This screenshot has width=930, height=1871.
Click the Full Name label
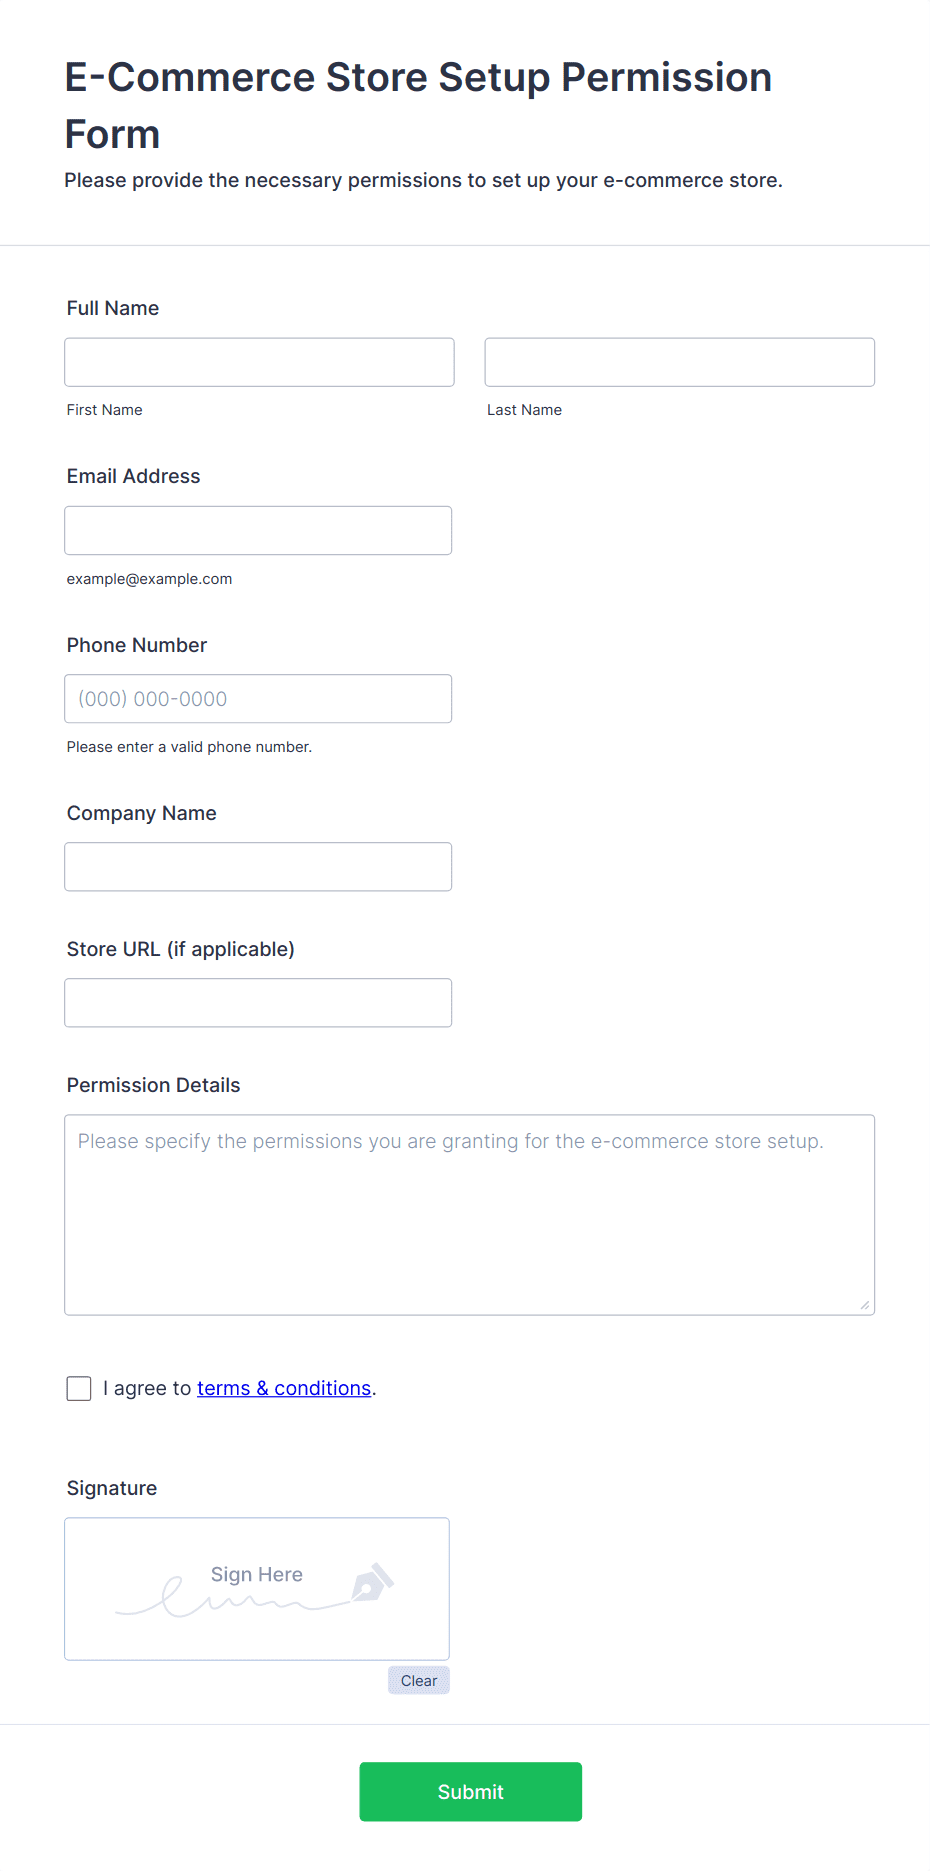pyautogui.click(x=113, y=308)
